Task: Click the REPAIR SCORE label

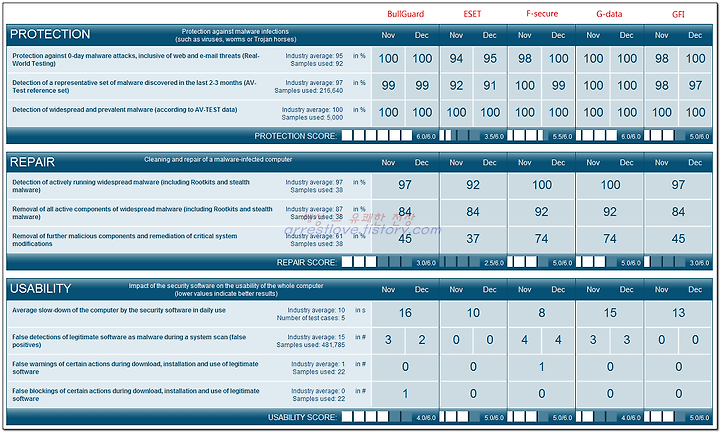Action: (x=306, y=262)
